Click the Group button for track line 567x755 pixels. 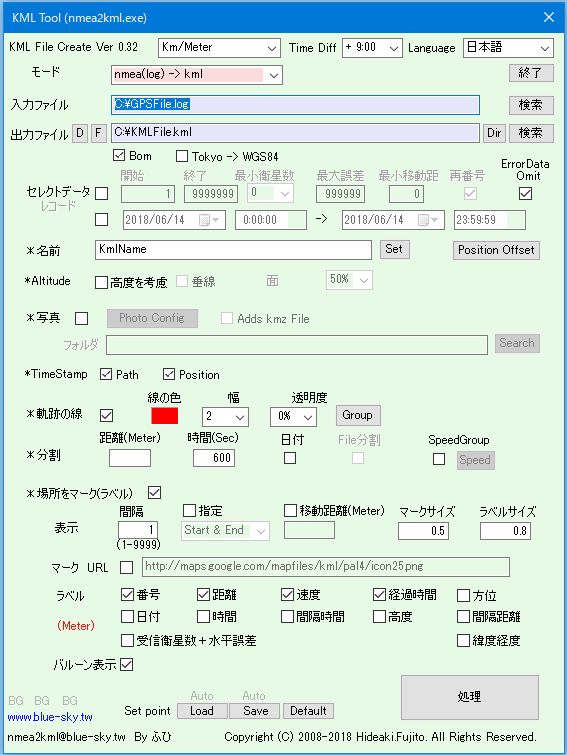point(358,415)
